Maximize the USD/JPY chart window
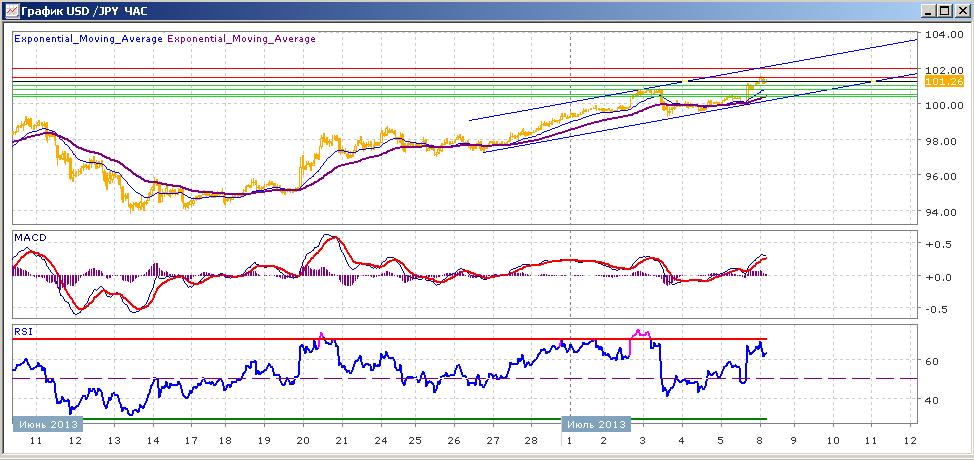The width and height of the screenshot is (974, 460). point(944,11)
